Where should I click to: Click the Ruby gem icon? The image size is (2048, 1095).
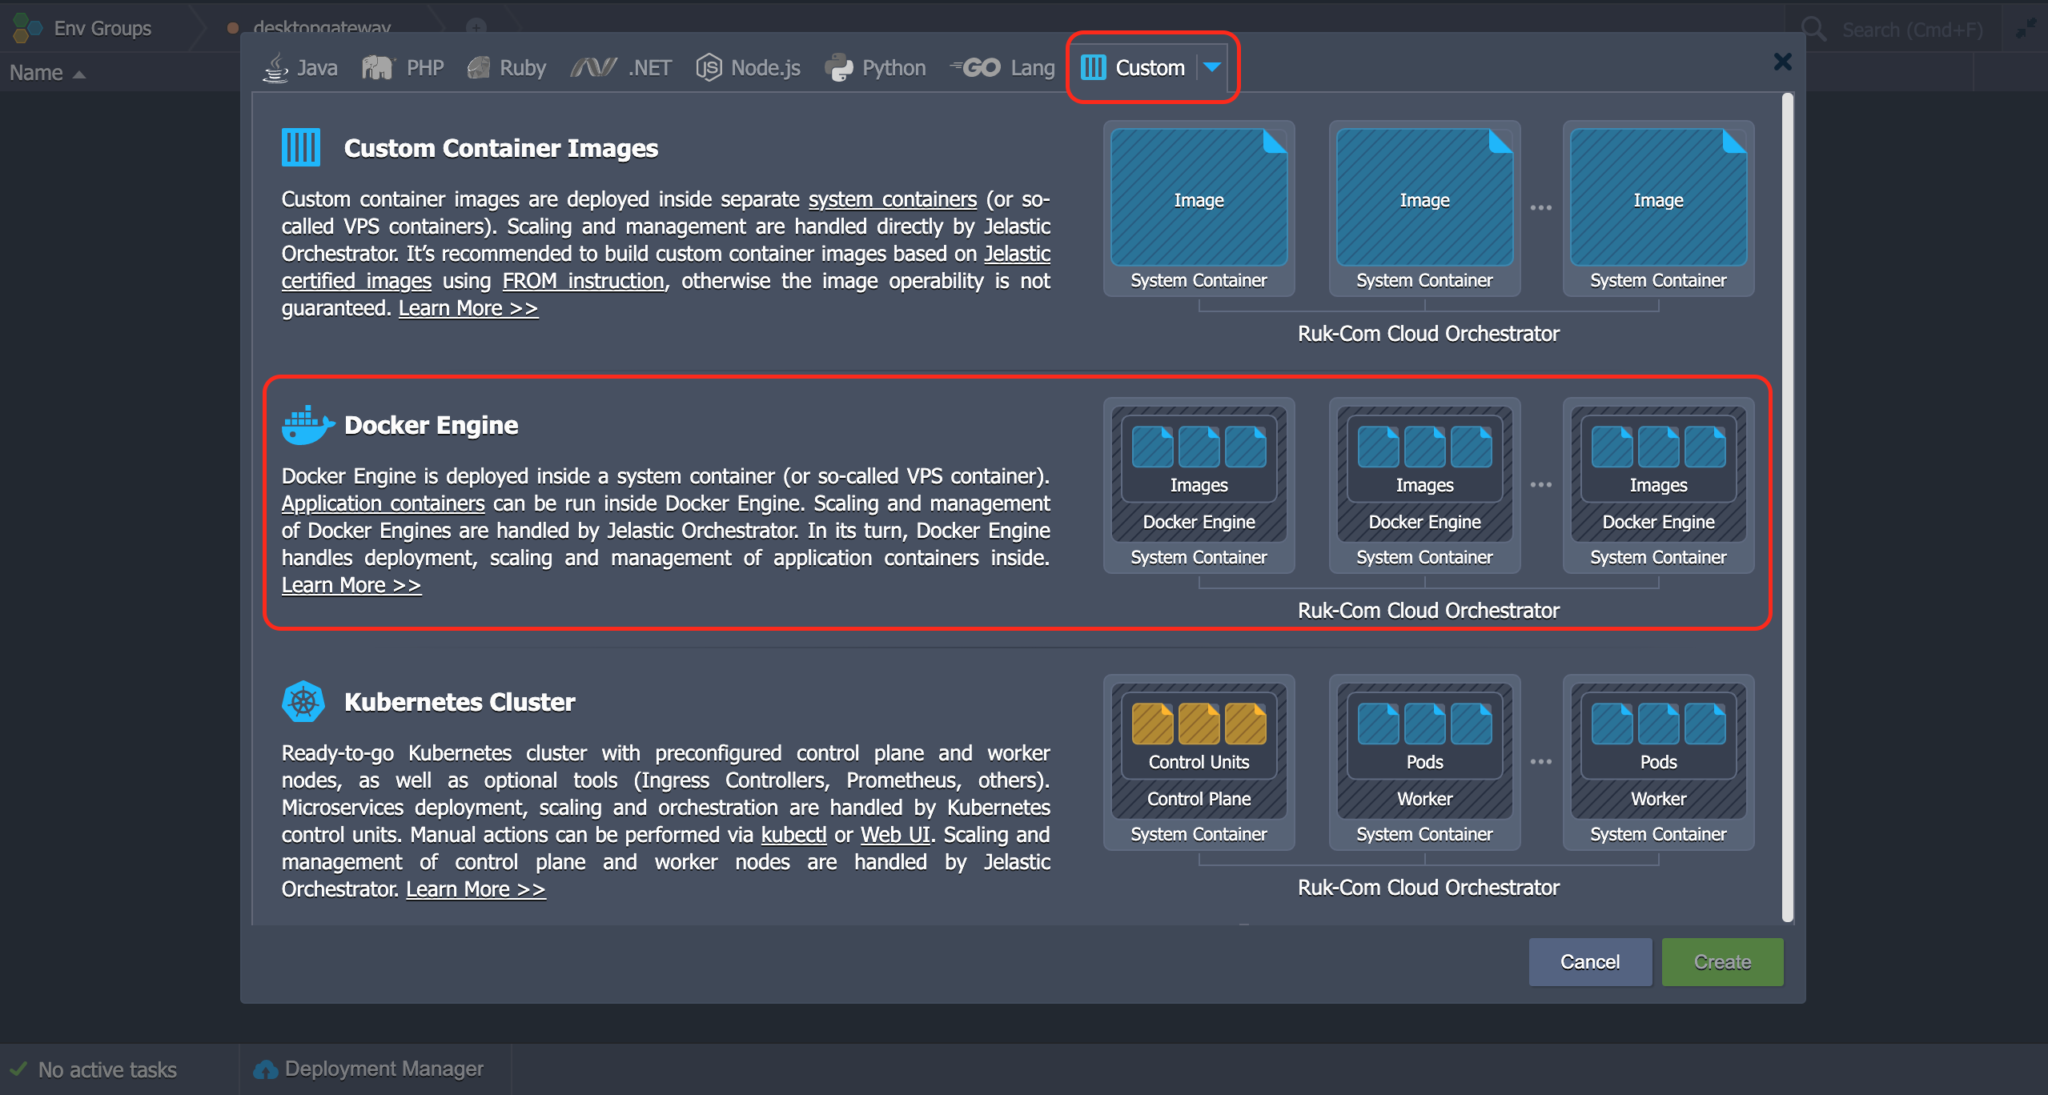[478, 67]
